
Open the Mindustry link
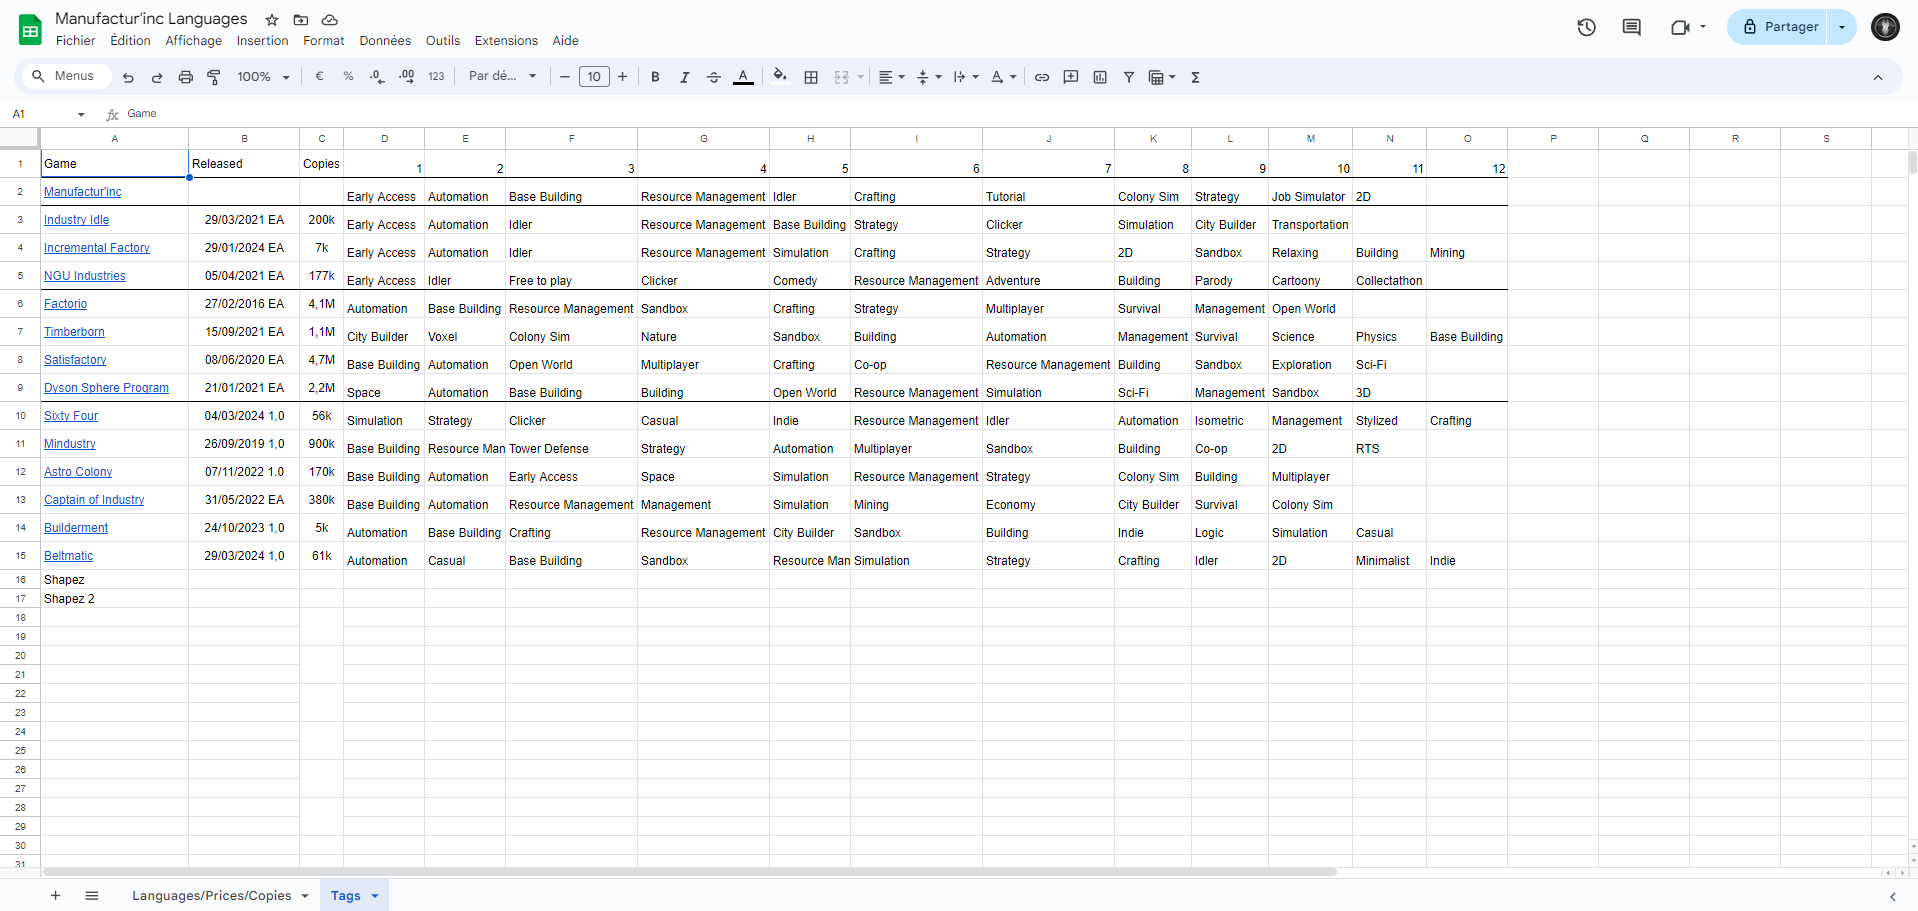pos(70,444)
